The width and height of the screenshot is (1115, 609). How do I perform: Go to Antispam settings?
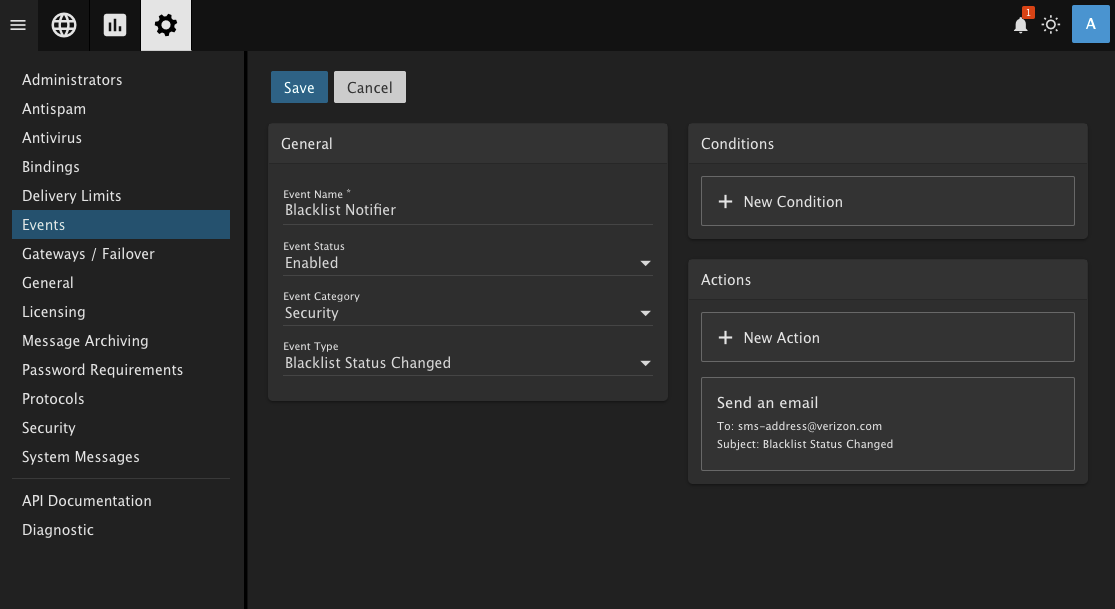click(x=54, y=109)
